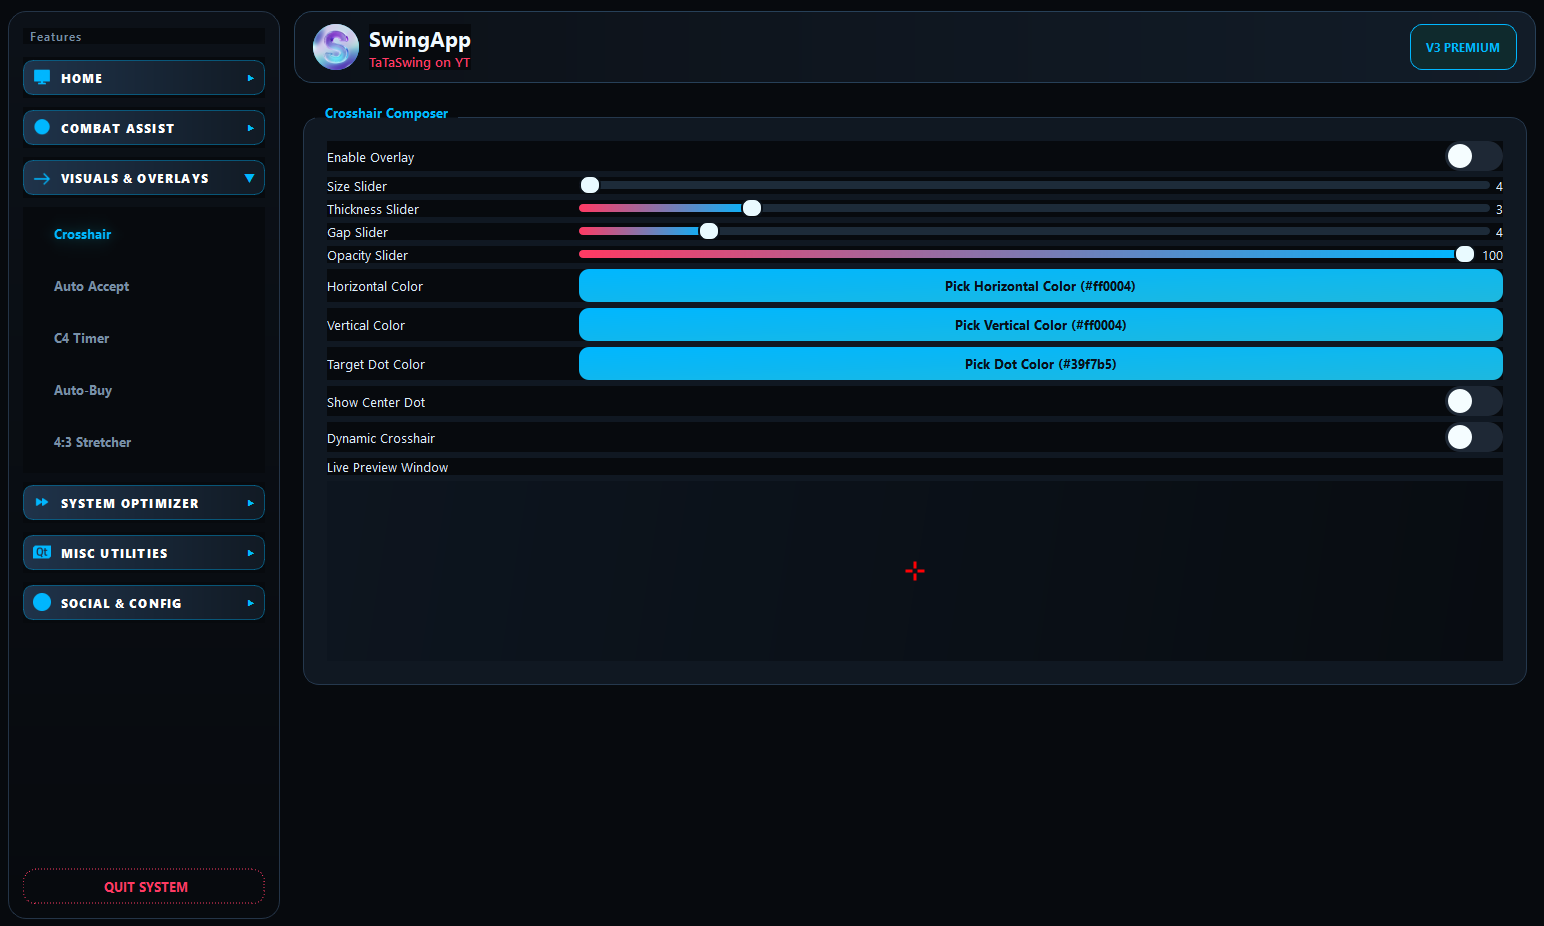1544x926 pixels.
Task: Click the Combat Assist circle icon
Action: click(x=42, y=127)
